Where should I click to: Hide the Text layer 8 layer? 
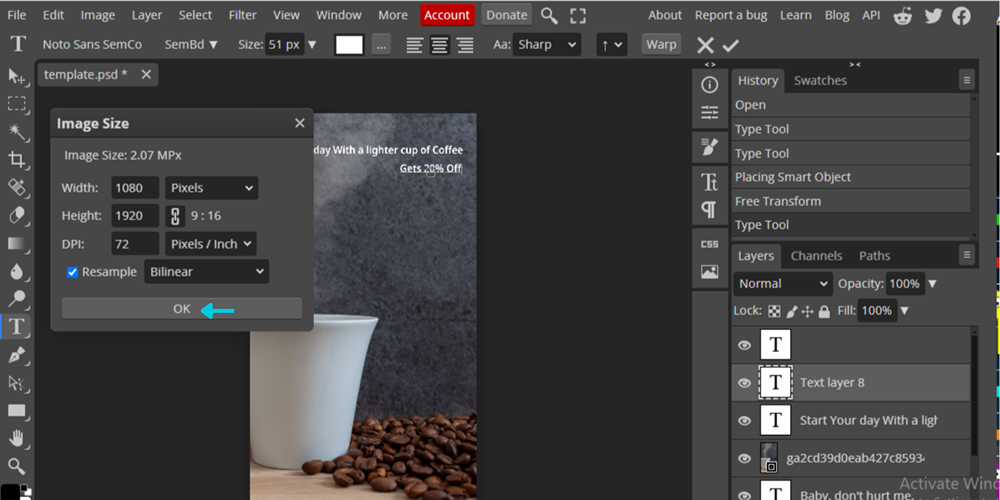[x=744, y=383]
